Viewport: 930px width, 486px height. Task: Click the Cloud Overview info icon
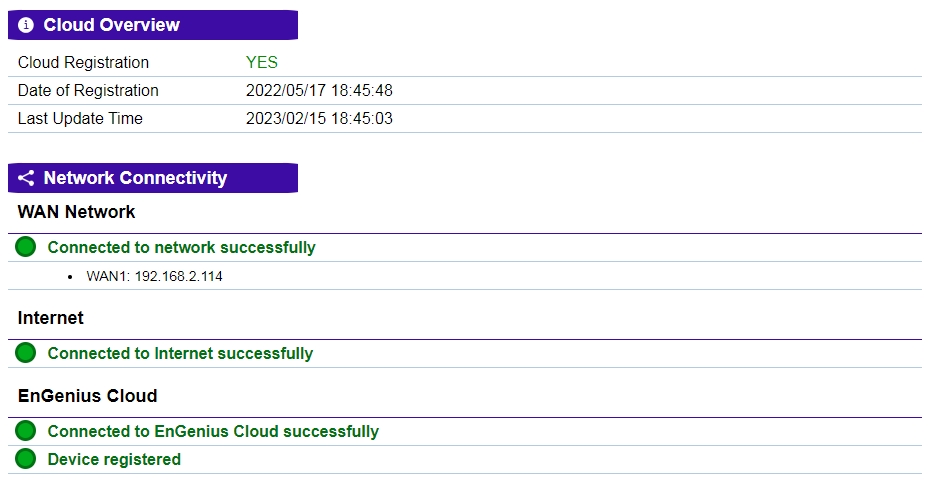pyautogui.click(x=26, y=25)
